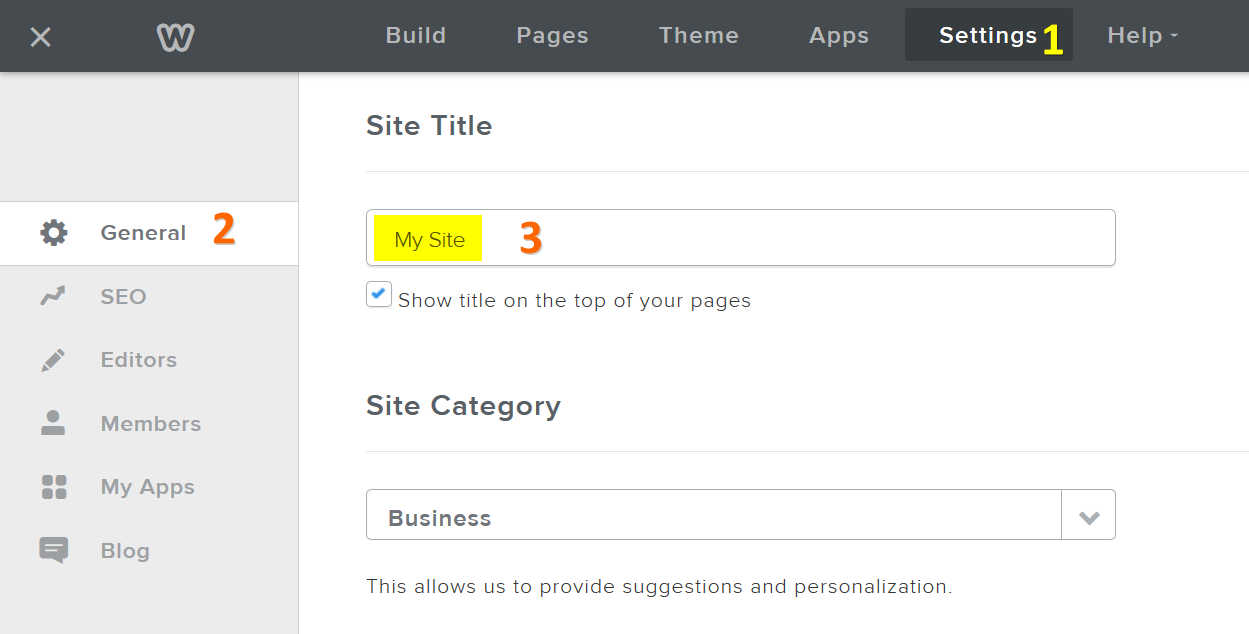Switch to the Build tab

[416, 36]
